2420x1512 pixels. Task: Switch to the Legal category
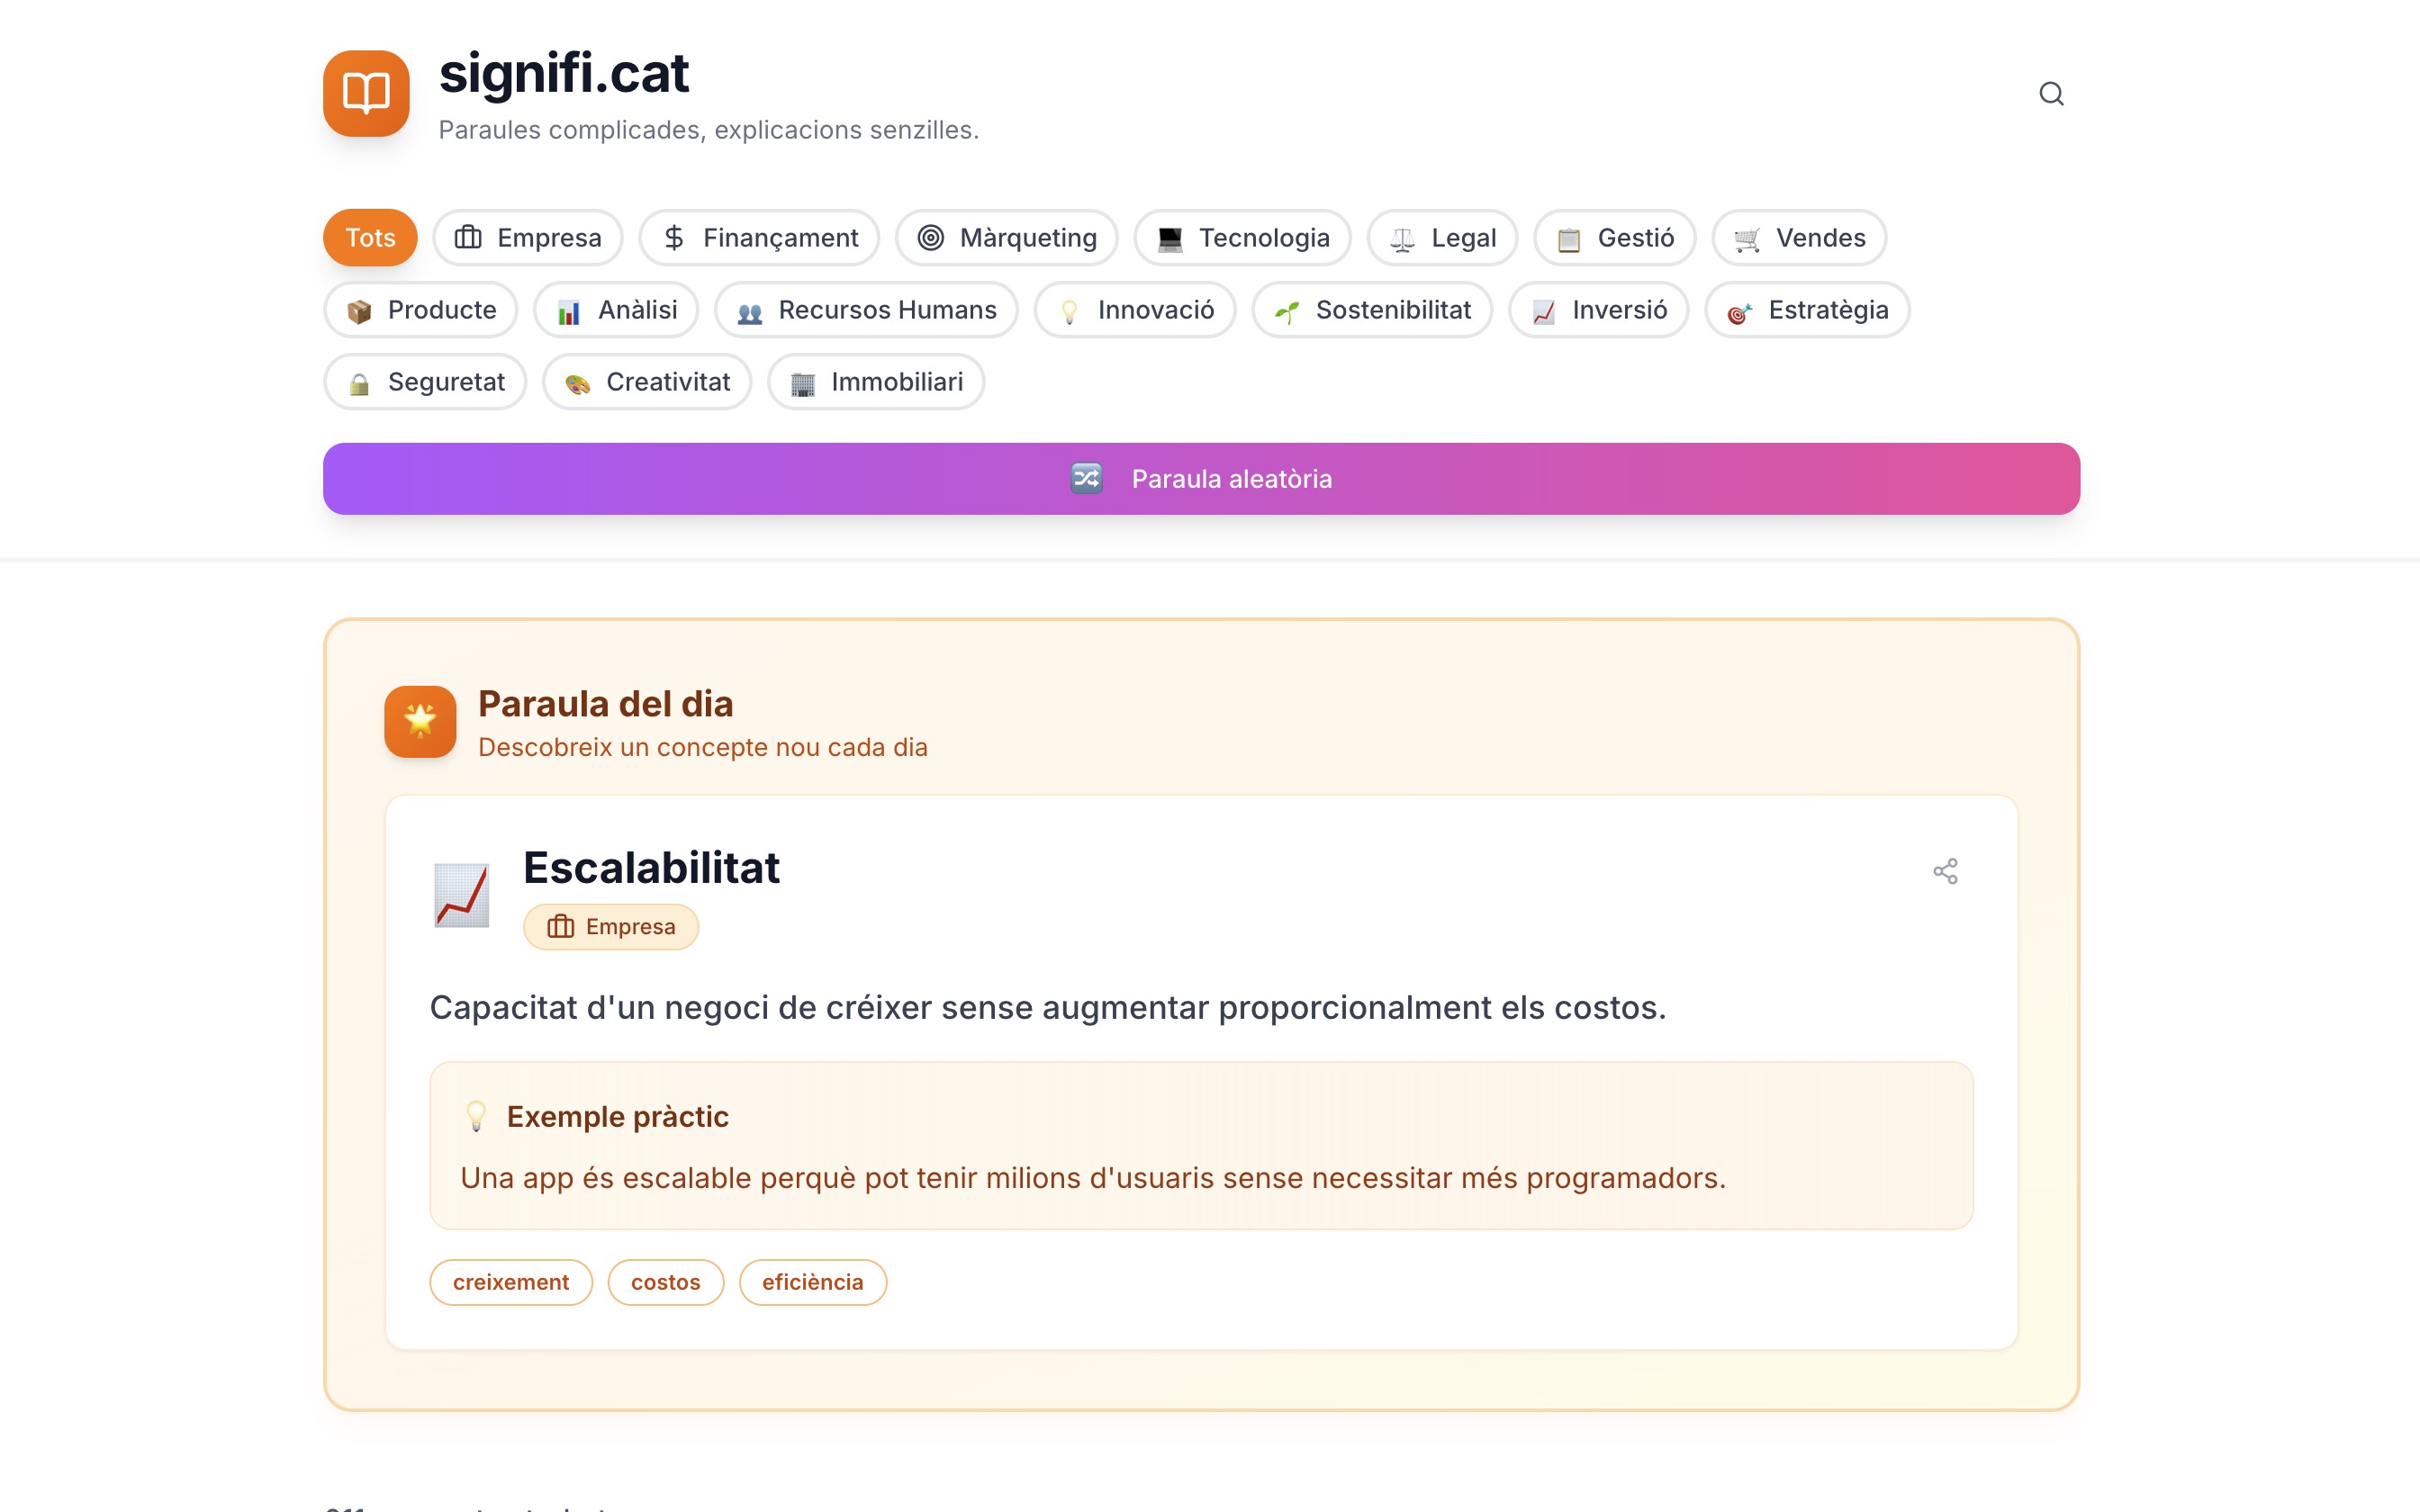pos(1442,237)
